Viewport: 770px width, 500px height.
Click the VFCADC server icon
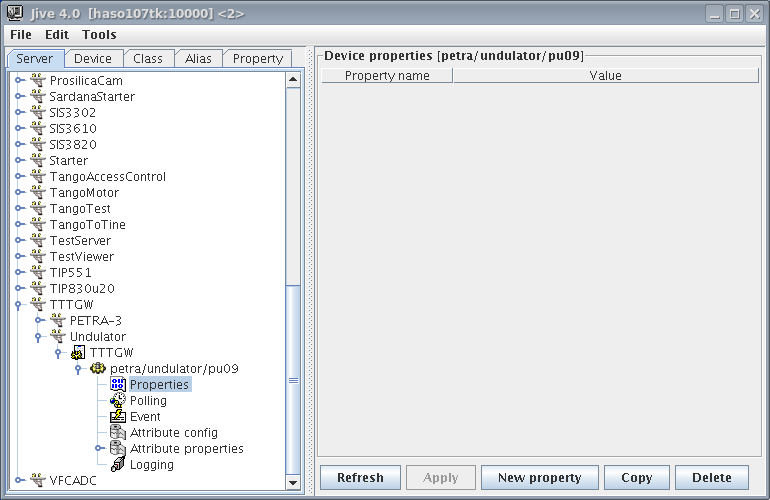pos(38,480)
